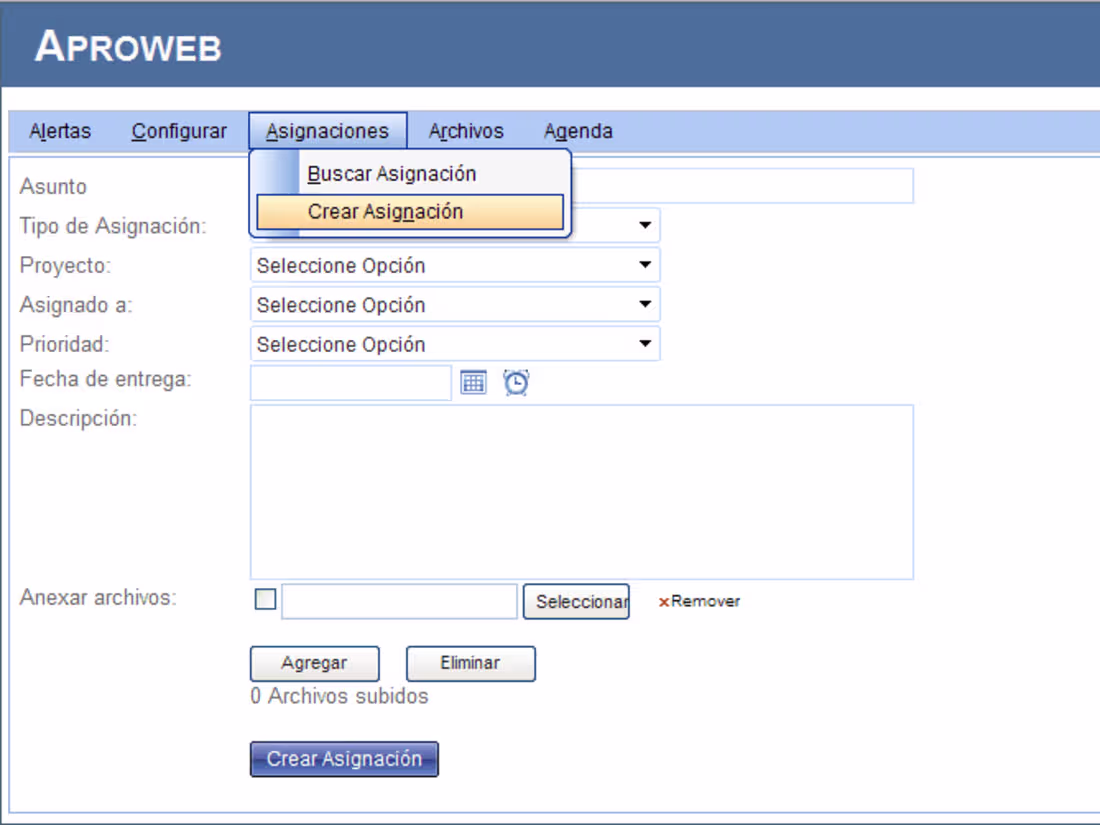Click inside the Descripción text area
The image size is (1100, 825).
tap(580, 490)
